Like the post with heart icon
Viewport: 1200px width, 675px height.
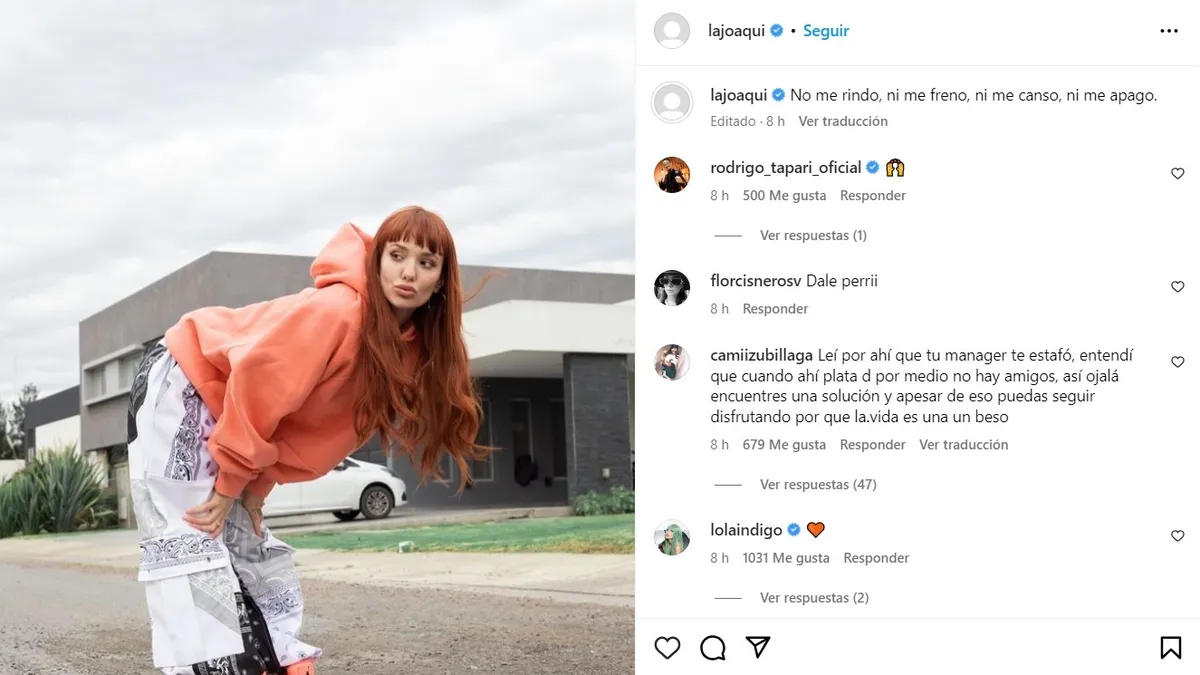click(x=667, y=648)
